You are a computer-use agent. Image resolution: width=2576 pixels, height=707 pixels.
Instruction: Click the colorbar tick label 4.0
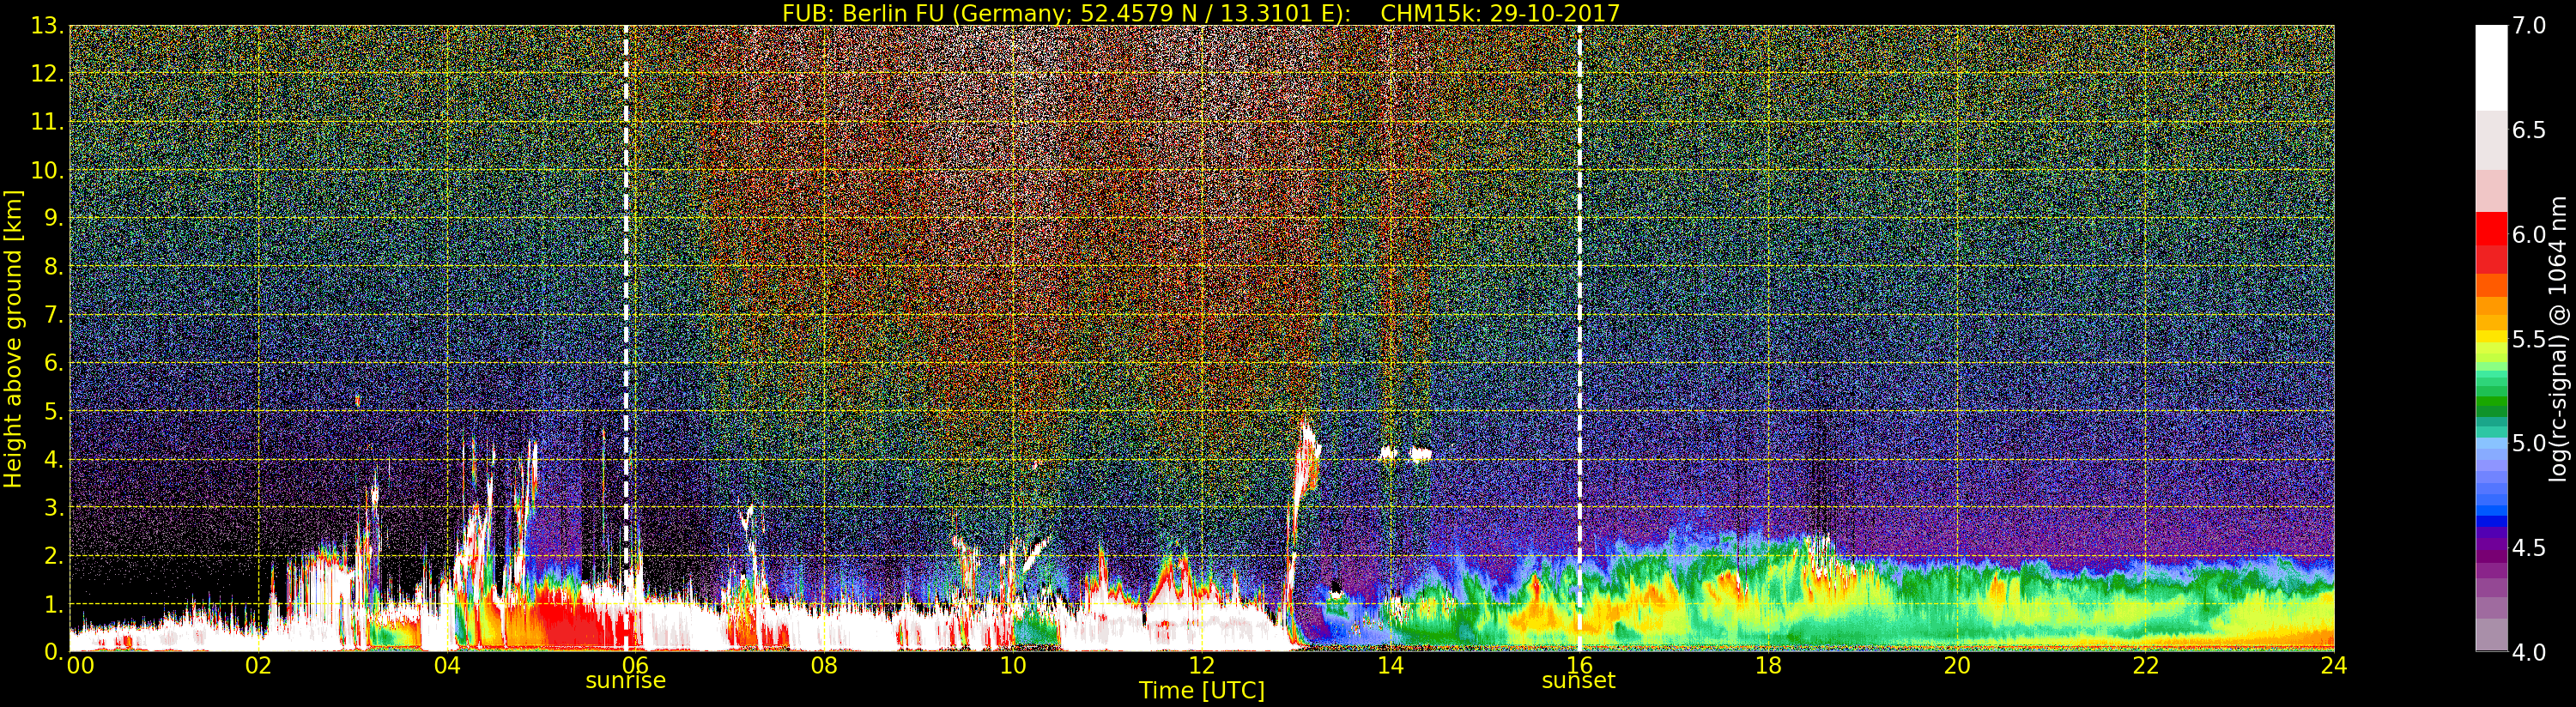pyautogui.click(x=2529, y=652)
